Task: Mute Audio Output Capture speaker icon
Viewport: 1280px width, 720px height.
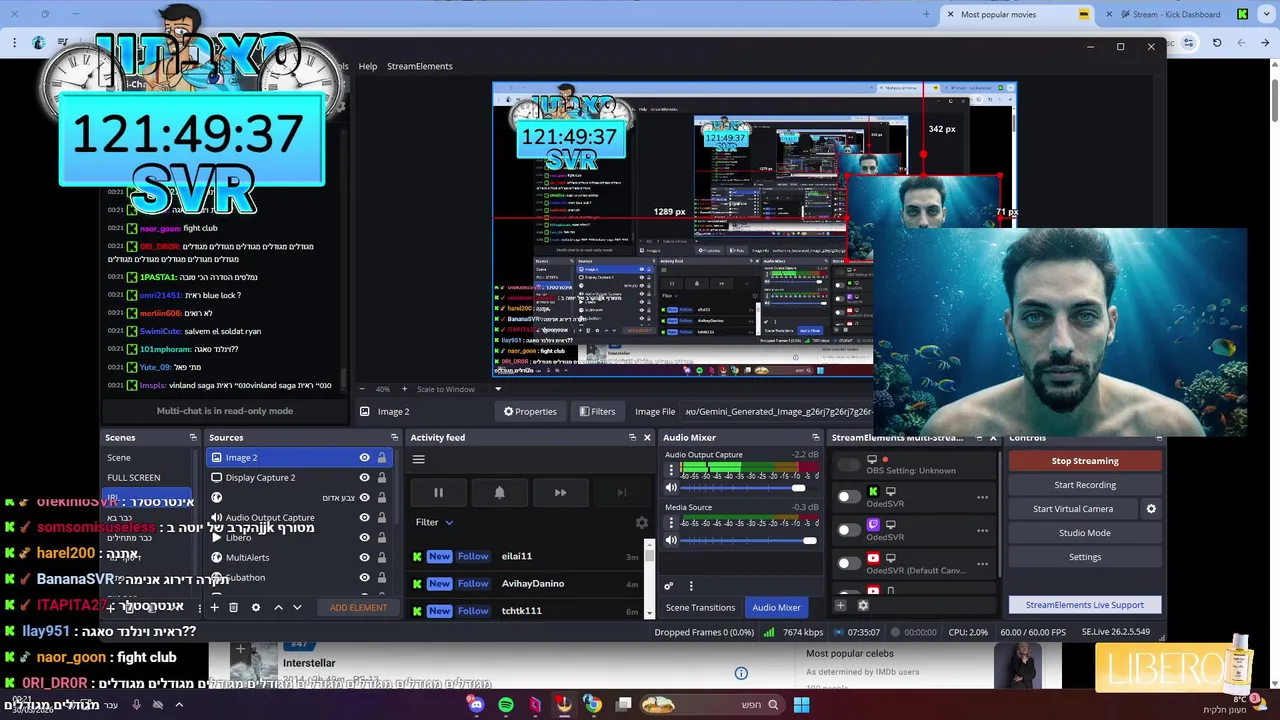Action: pos(671,488)
